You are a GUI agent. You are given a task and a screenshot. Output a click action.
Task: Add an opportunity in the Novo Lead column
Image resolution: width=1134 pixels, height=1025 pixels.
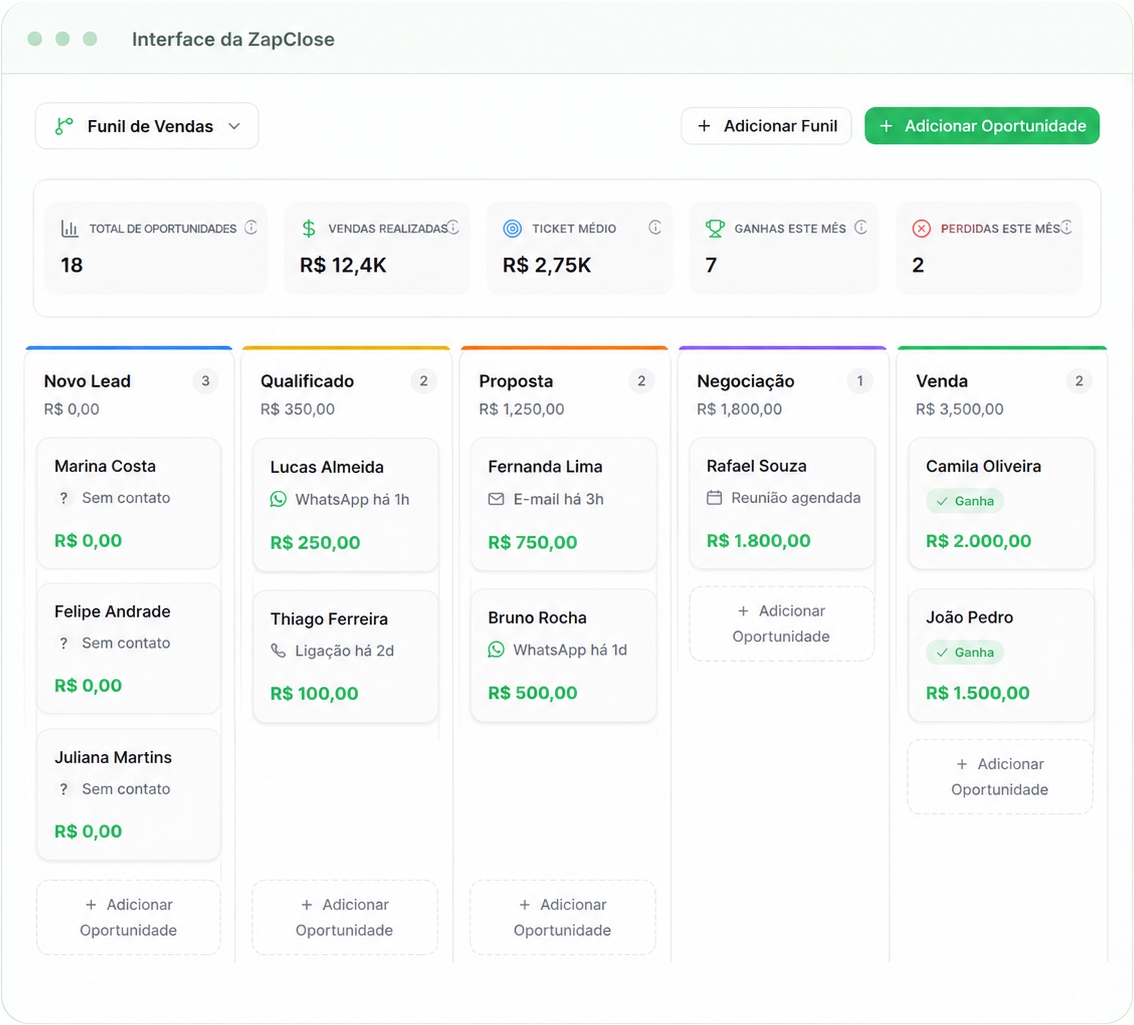pos(129,917)
